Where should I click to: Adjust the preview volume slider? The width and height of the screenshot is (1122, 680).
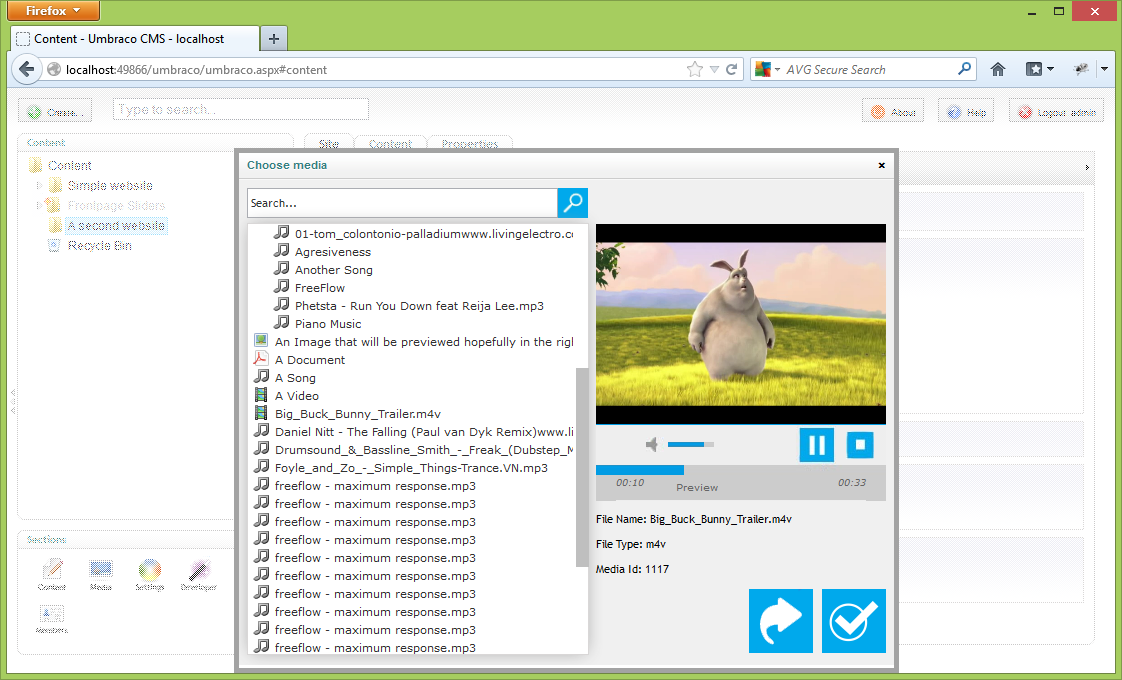[x=691, y=445]
